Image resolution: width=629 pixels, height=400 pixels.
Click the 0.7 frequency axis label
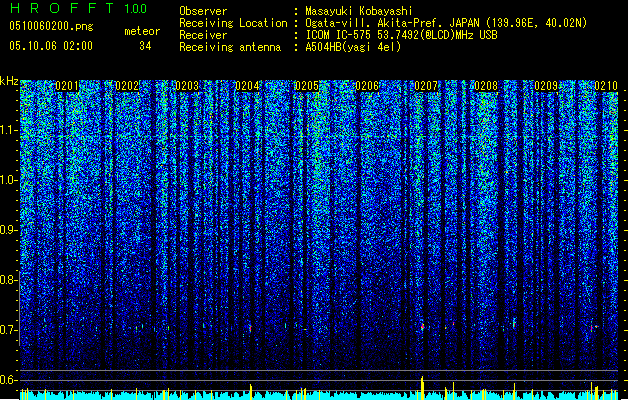click(x=8, y=330)
